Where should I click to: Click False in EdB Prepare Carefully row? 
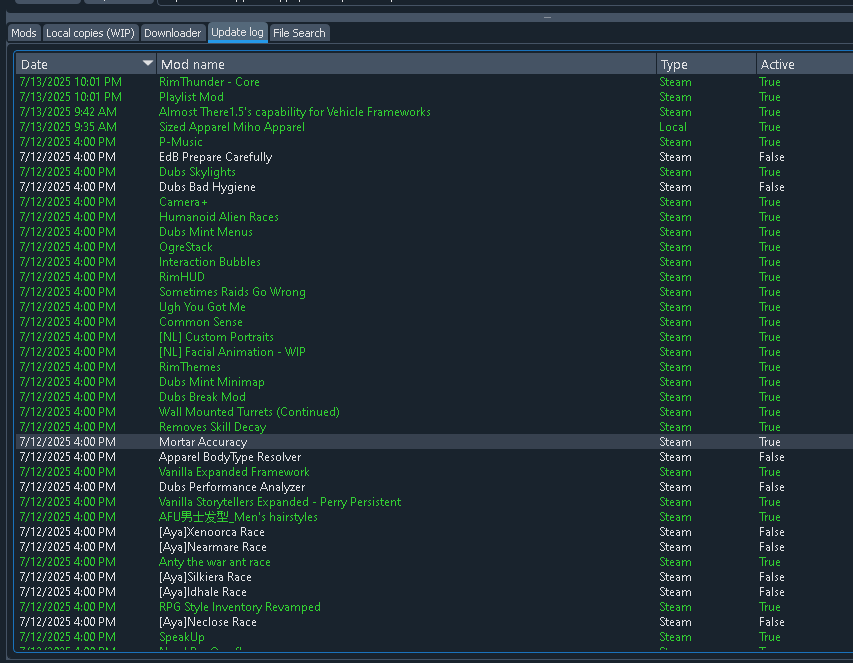pos(771,157)
